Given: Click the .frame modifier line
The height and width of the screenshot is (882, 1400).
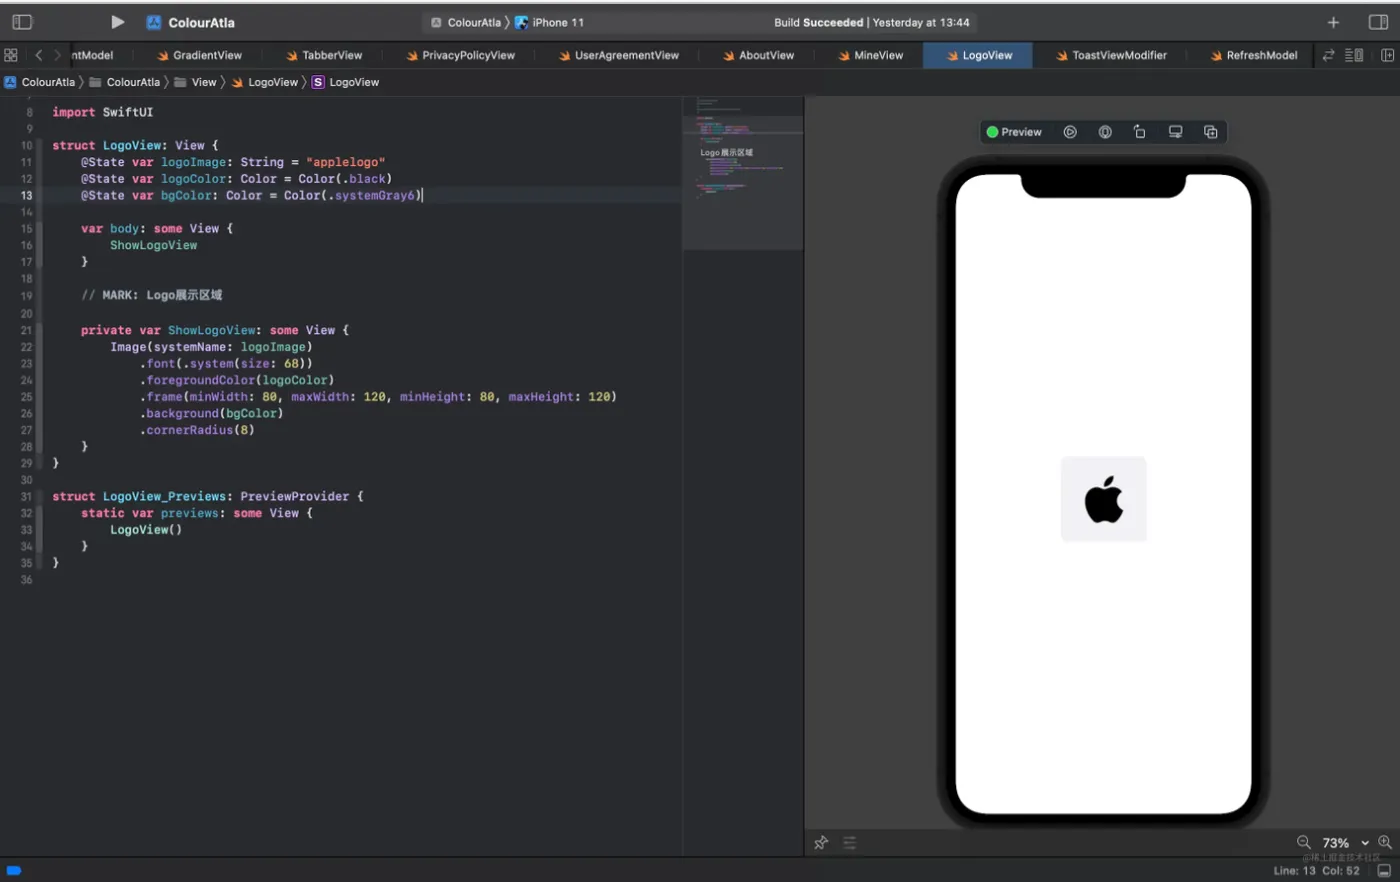Looking at the screenshot, I should [x=378, y=397].
